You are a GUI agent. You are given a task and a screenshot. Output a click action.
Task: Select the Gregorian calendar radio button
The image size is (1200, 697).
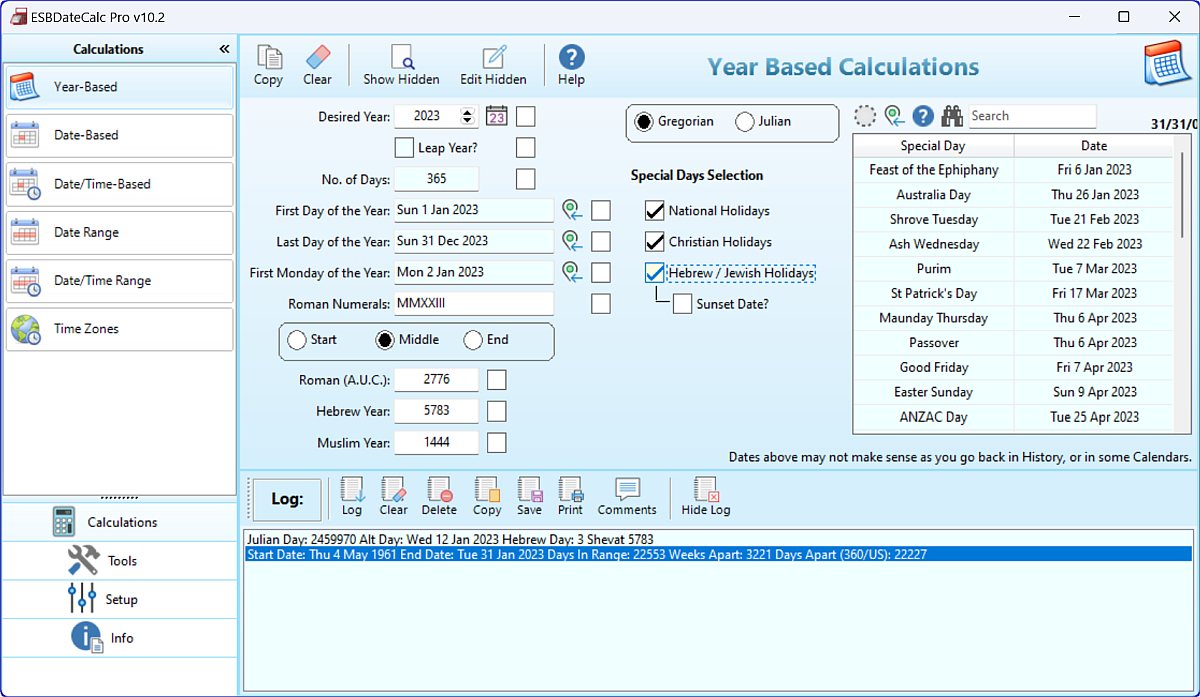click(643, 121)
